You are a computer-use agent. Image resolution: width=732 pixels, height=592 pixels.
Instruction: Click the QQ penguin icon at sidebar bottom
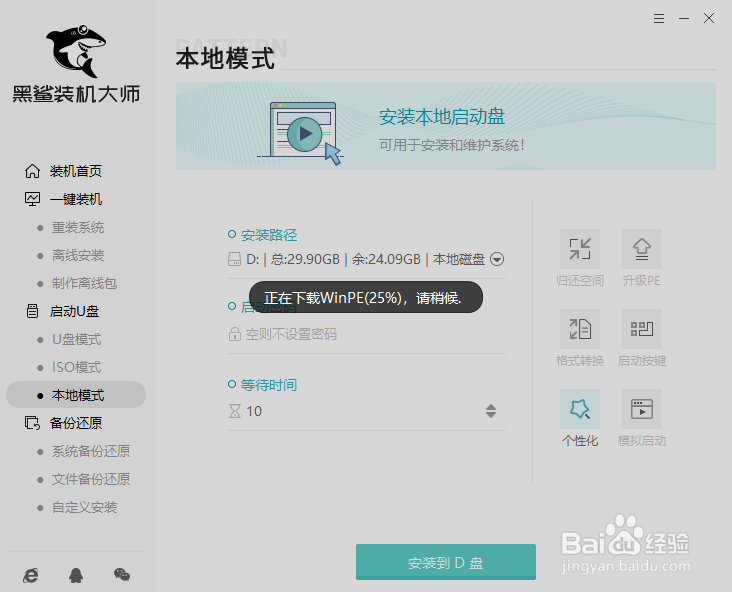pos(76,575)
